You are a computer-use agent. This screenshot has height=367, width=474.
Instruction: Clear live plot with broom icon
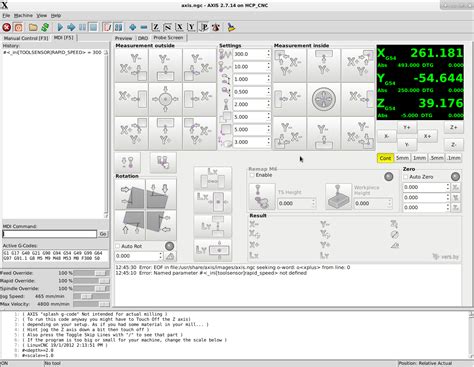231,27
